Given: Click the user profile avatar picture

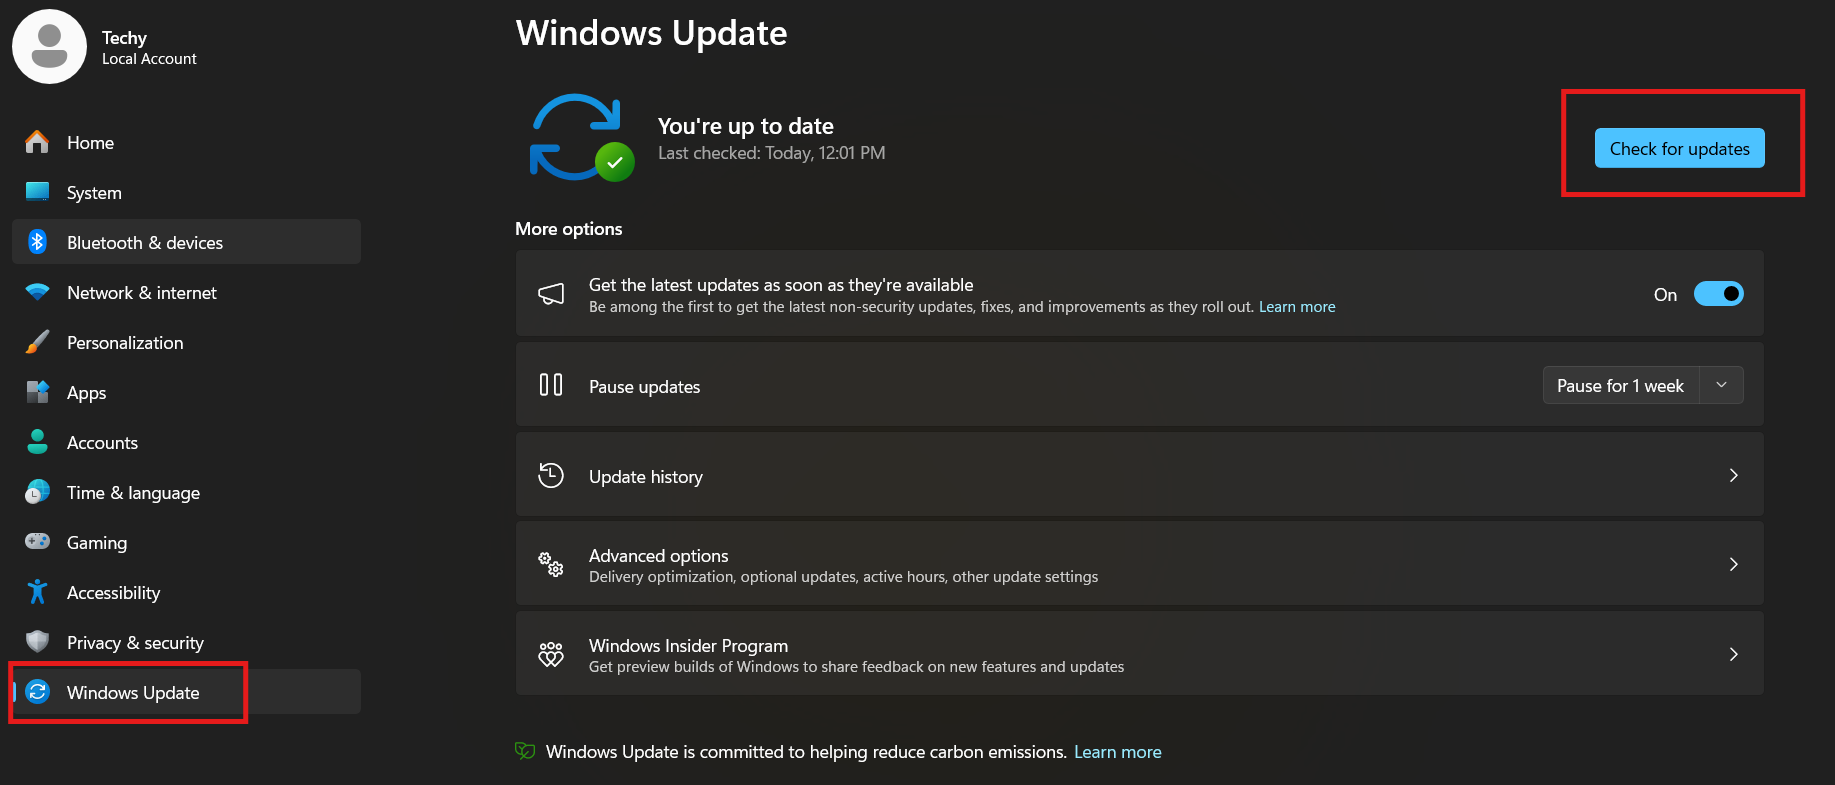Looking at the screenshot, I should pos(49,47).
